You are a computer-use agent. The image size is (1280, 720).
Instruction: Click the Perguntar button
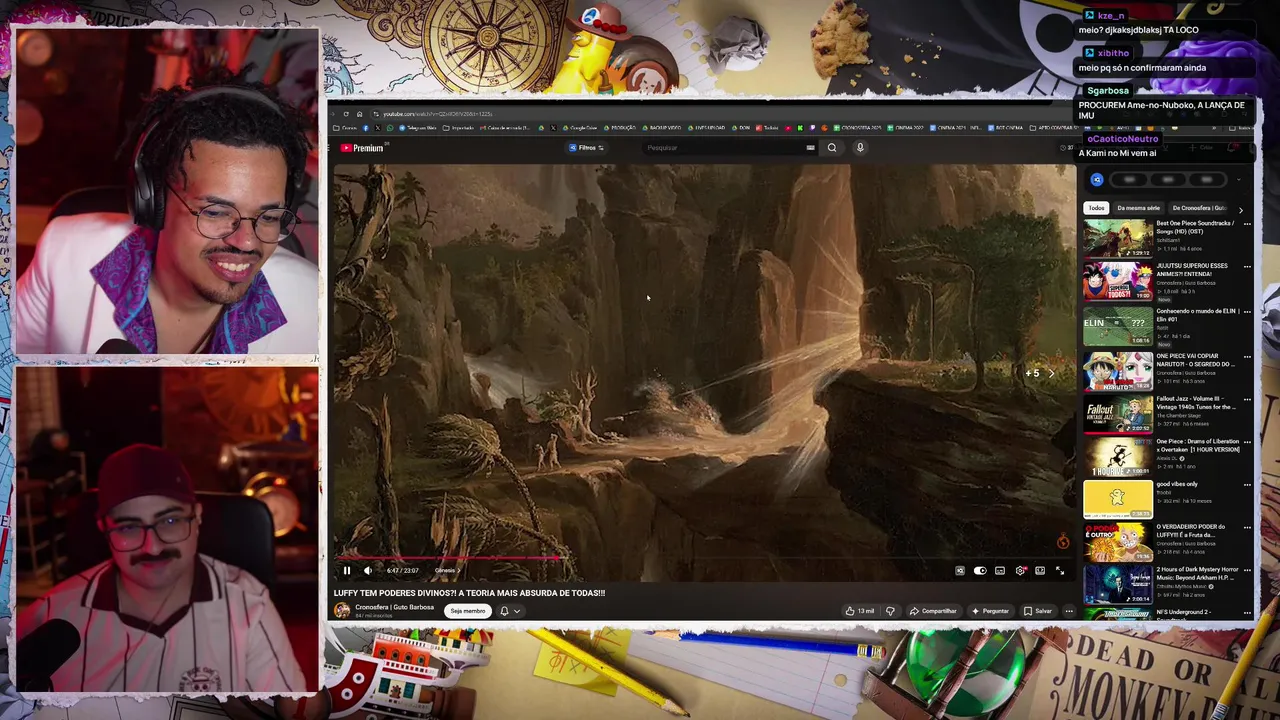point(990,611)
